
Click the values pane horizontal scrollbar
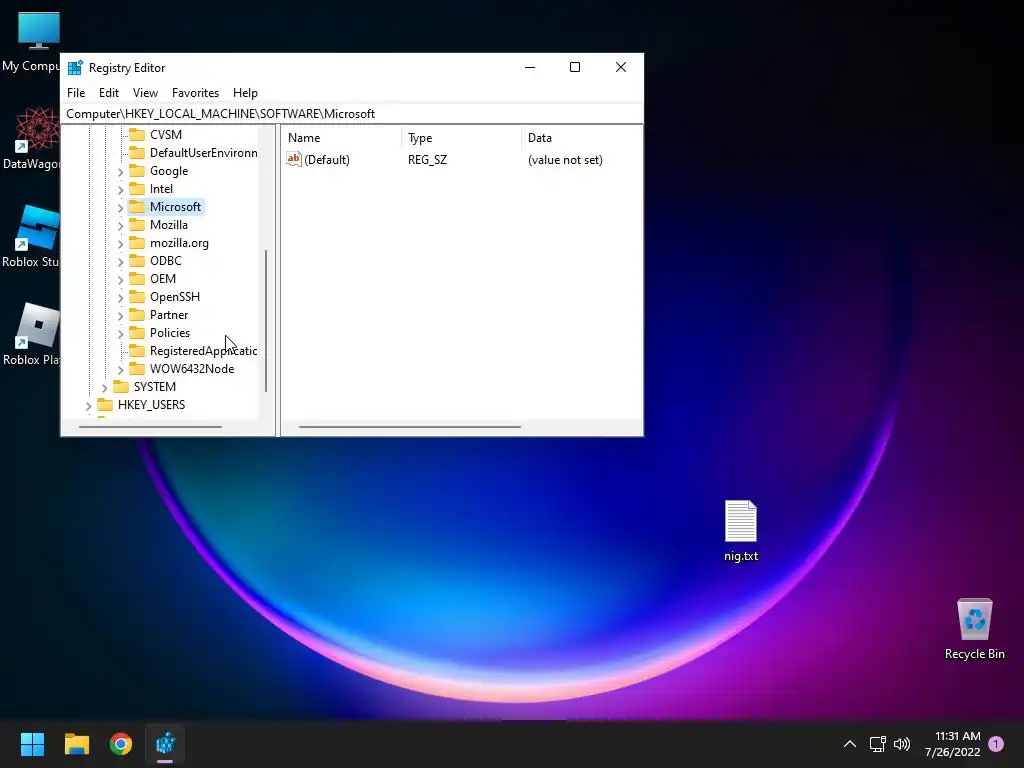(409, 427)
